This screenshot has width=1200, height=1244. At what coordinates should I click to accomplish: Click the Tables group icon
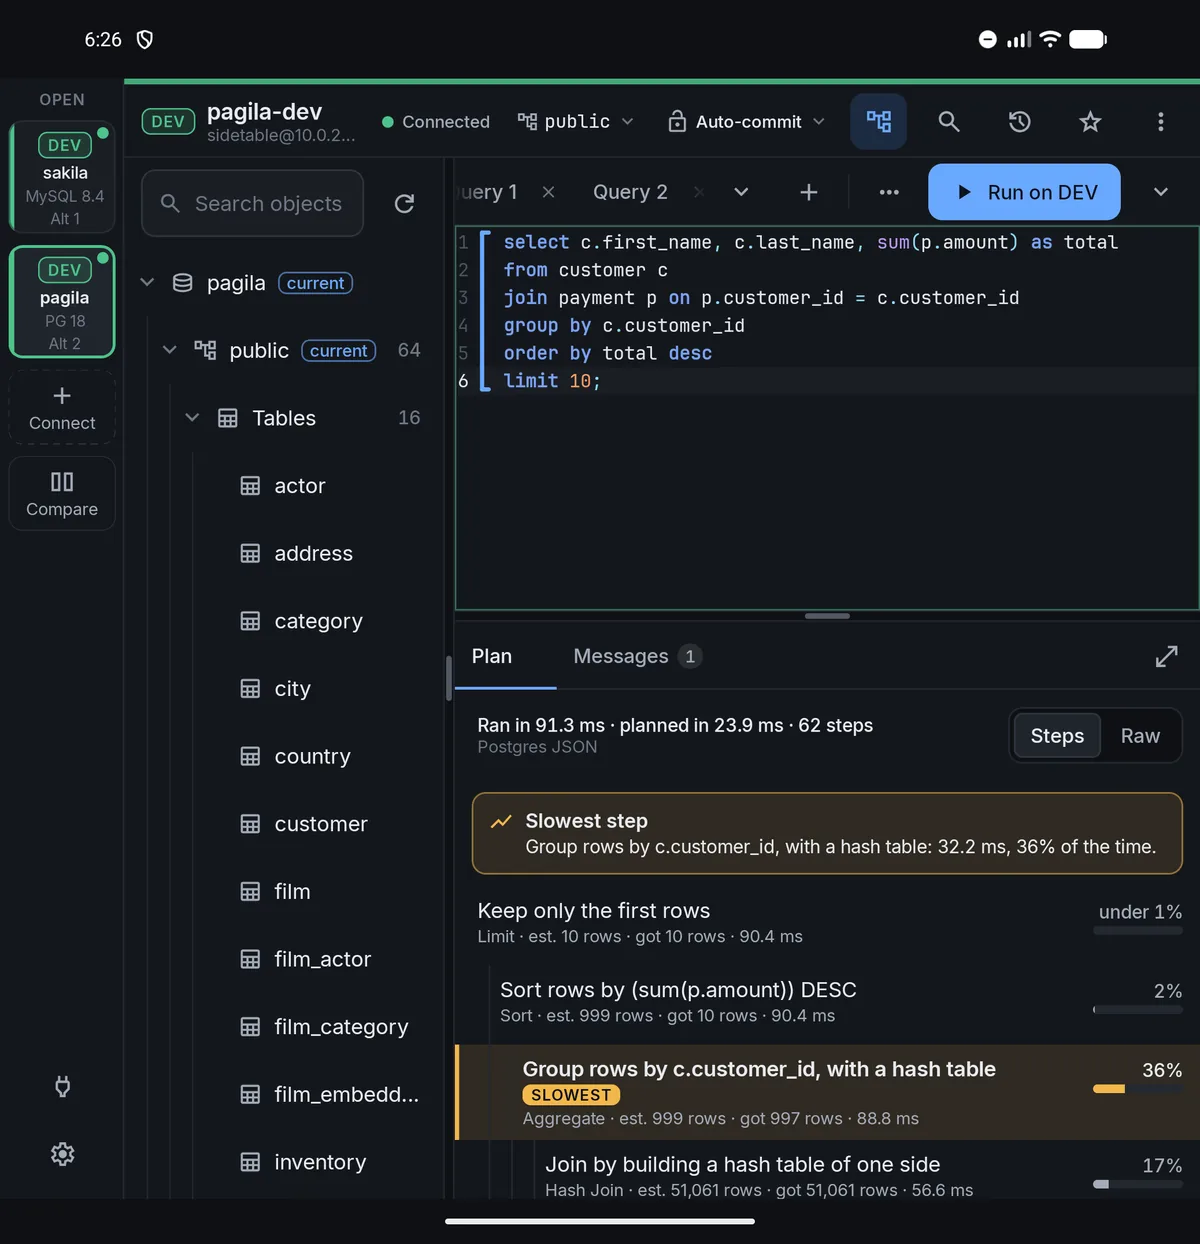[x=228, y=418]
